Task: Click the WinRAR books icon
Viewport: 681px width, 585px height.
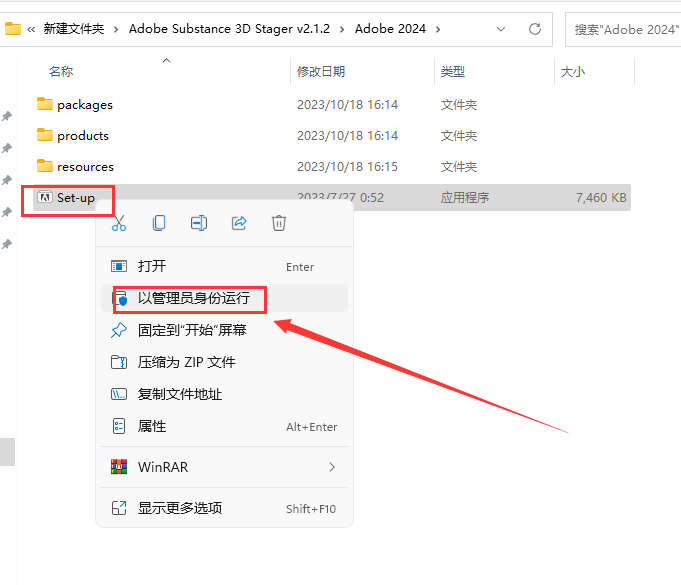Action: 119,467
